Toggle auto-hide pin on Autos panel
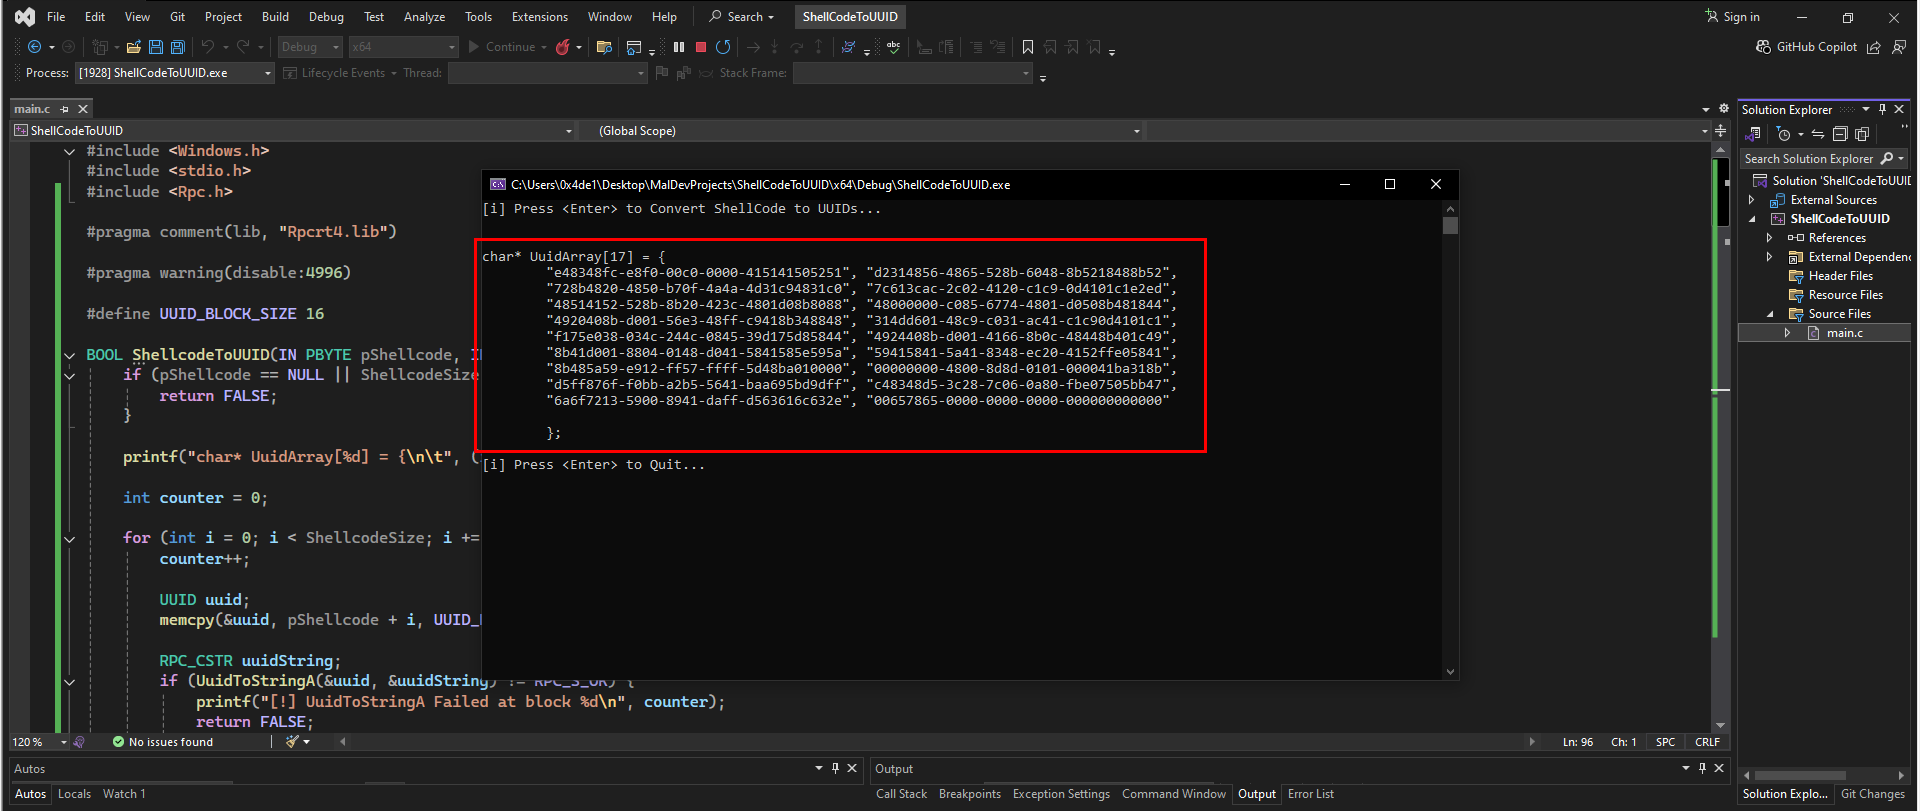 pyautogui.click(x=835, y=768)
